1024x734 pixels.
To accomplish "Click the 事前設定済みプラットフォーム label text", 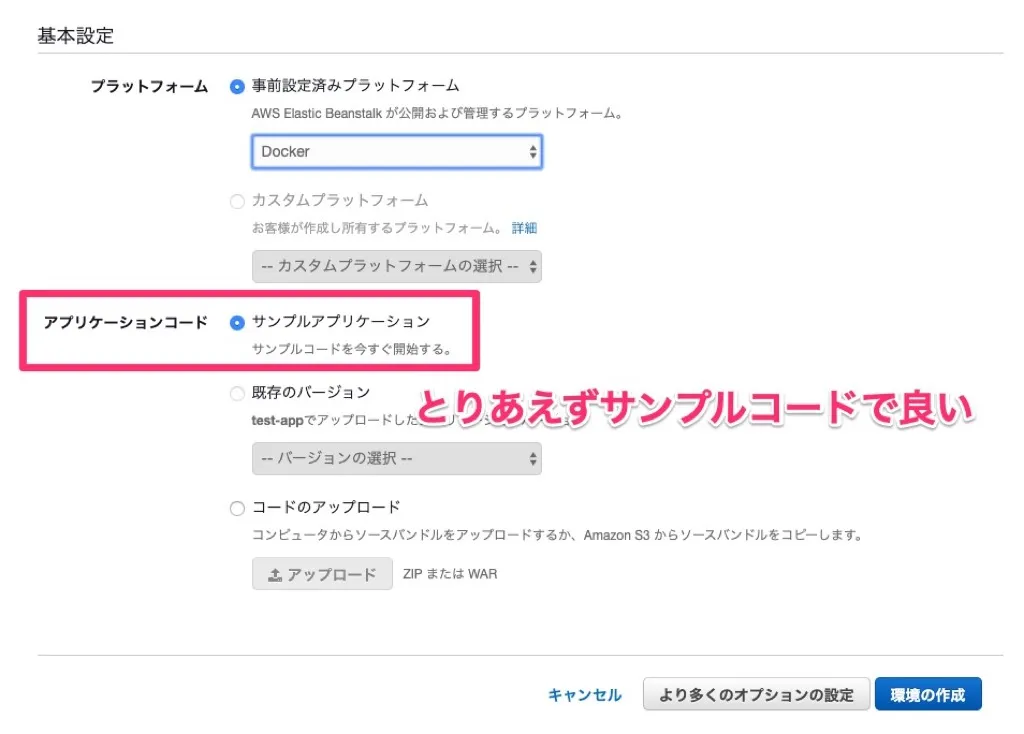I will 355,86.
